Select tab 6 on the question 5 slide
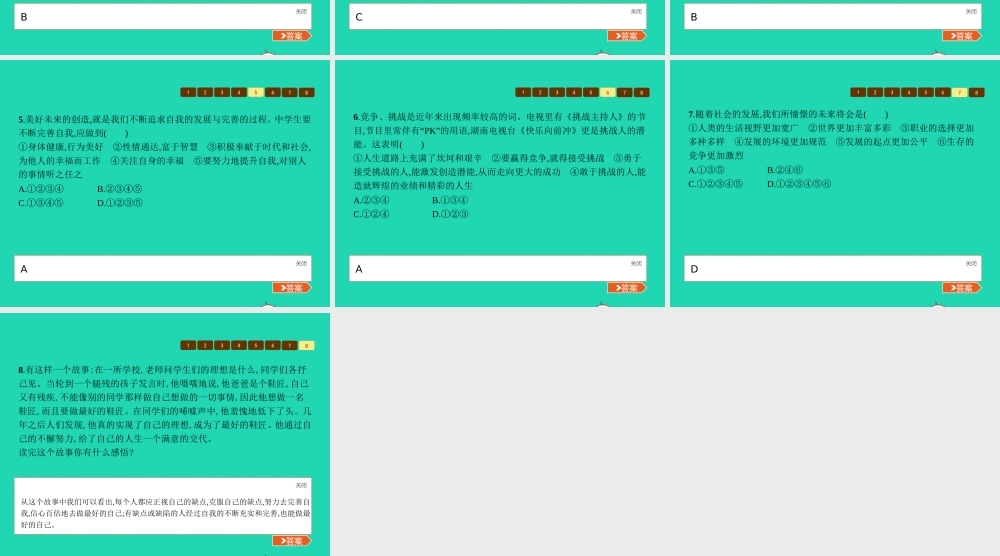This screenshot has width=1000, height=556. [x=272, y=92]
